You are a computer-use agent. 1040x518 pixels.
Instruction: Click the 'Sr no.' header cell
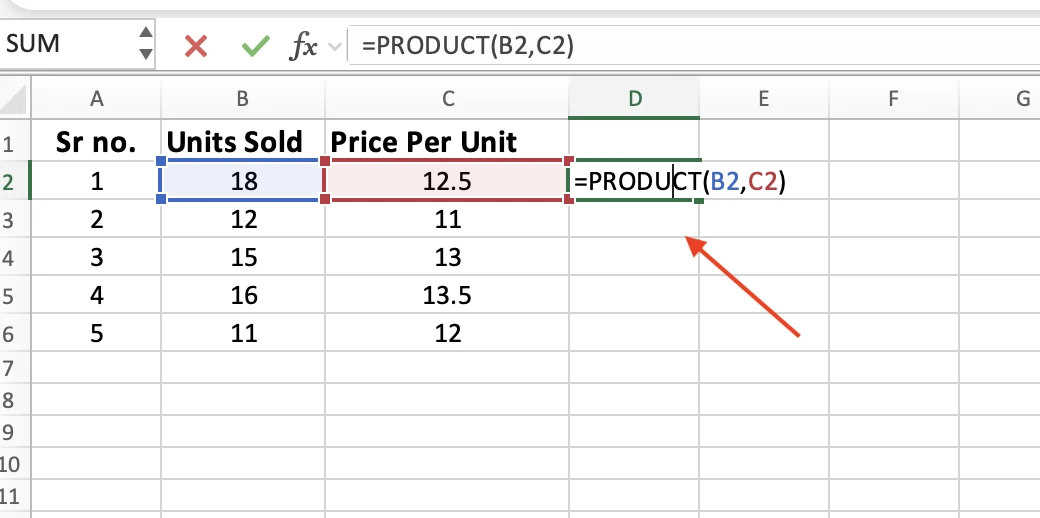pos(97,142)
